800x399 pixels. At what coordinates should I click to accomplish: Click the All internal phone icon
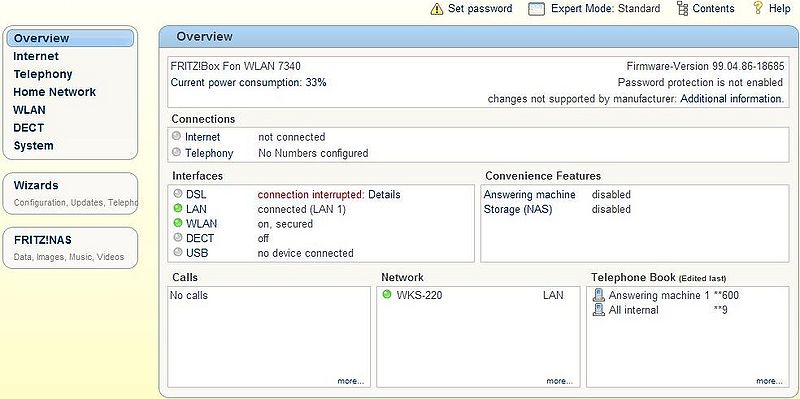click(598, 310)
